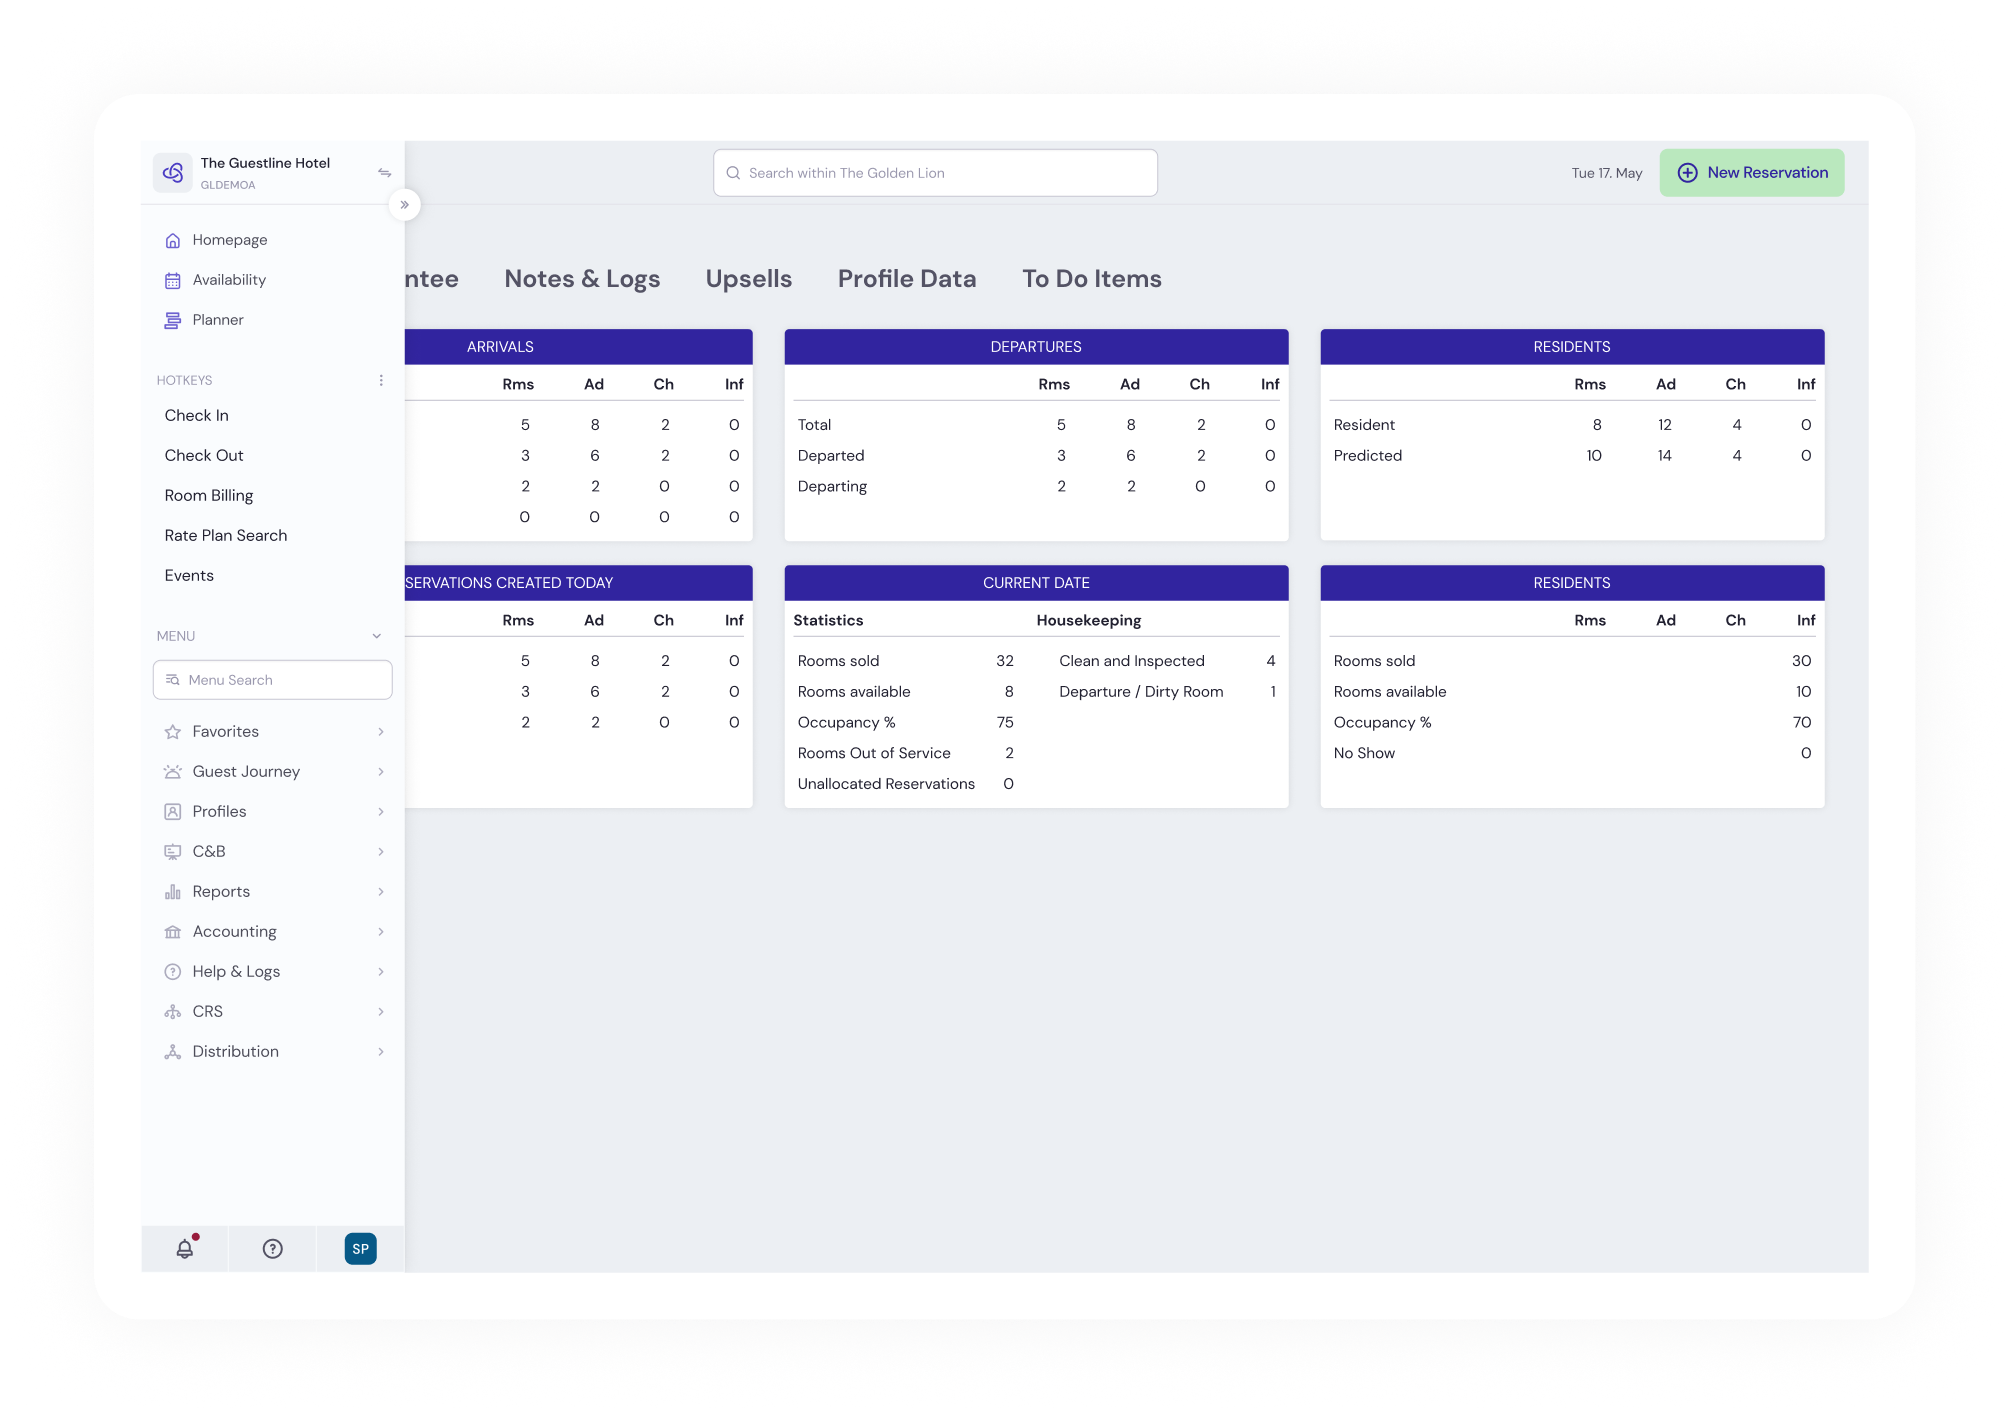Click the Help & Logs question icon
This screenshot has height=1414, width=2010.
[173, 972]
